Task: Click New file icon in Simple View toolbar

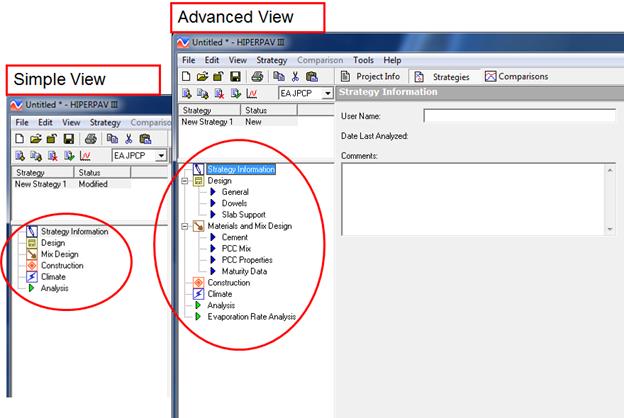Action: [x=19, y=139]
